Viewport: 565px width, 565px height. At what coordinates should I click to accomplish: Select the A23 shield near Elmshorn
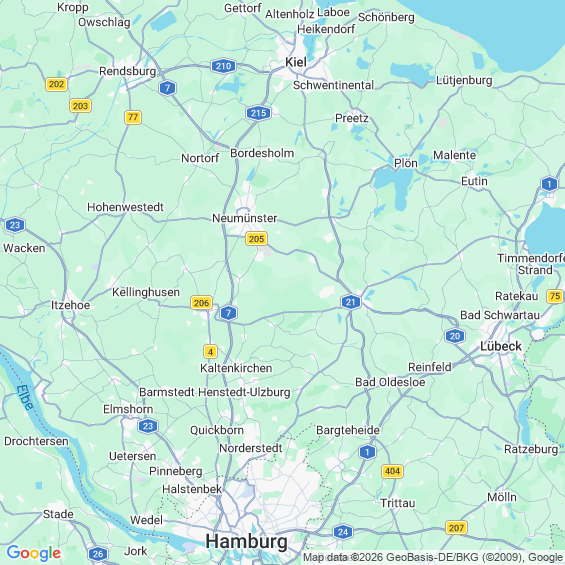click(148, 426)
